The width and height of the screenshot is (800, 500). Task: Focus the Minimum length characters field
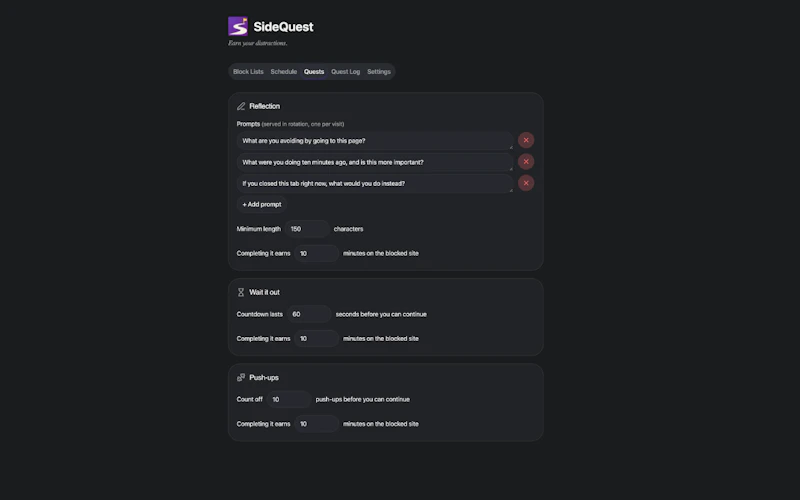point(307,229)
